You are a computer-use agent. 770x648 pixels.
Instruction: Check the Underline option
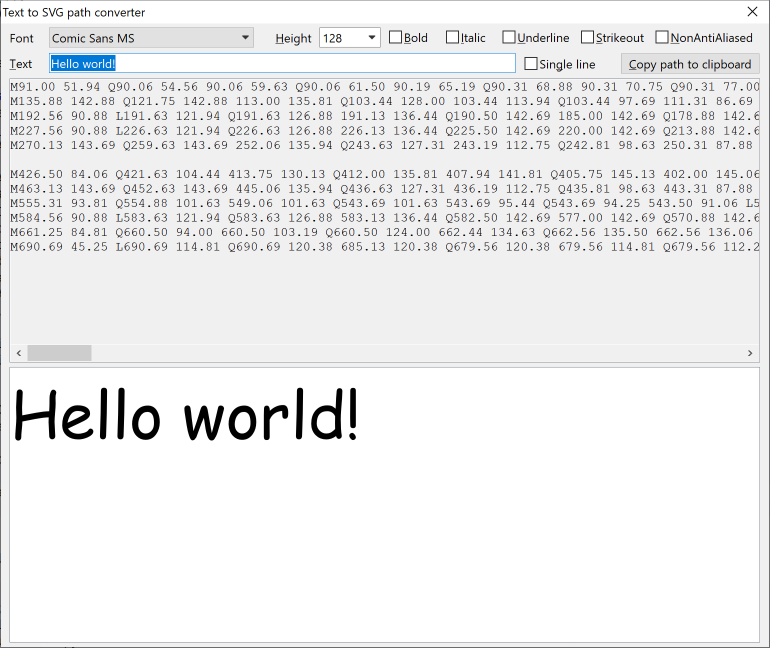tap(509, 38)
